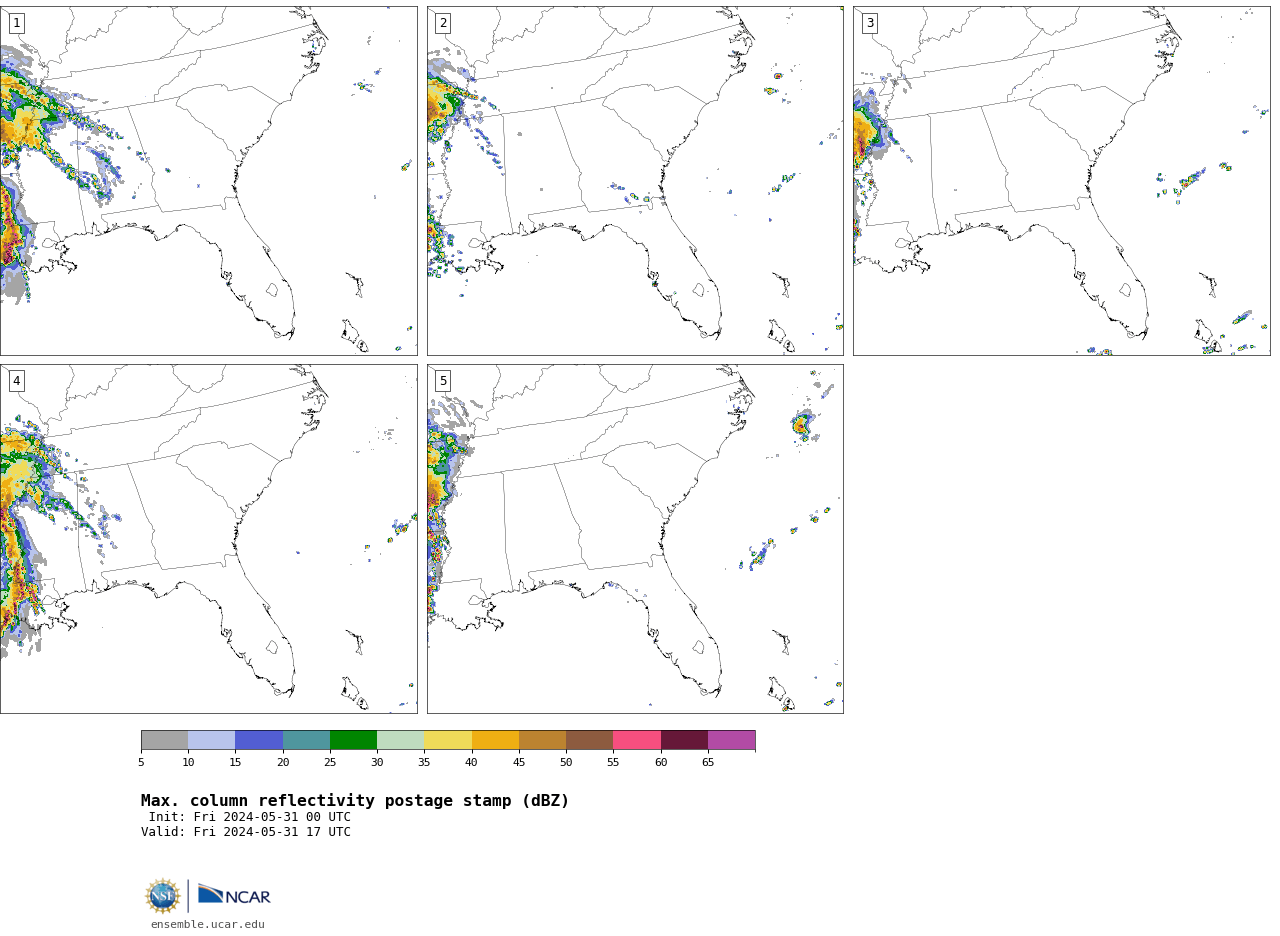Select the tan 45-50 dBZ swatch
Screen dimensions: 1280x936
click(542, 740)
